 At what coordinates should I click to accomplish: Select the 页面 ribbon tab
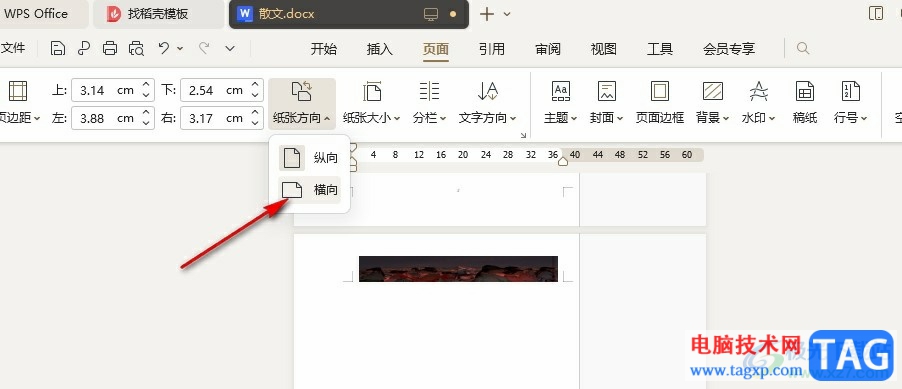pos(435,49)
